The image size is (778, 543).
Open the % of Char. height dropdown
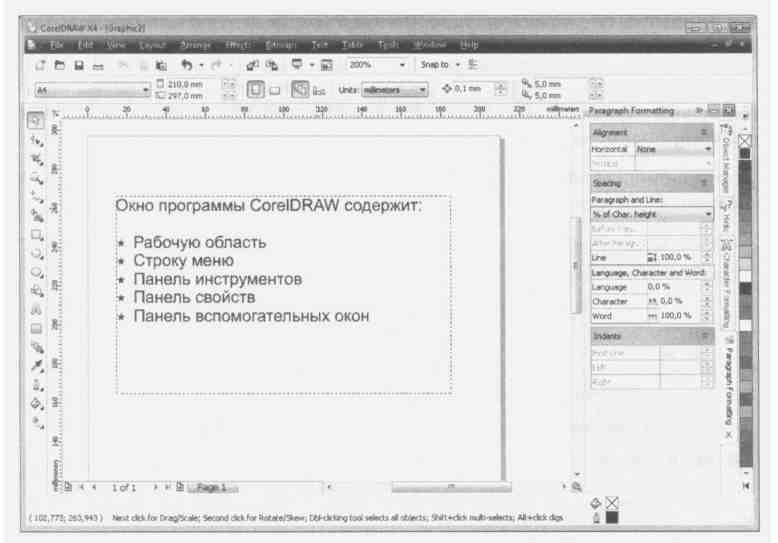point(708,214)
